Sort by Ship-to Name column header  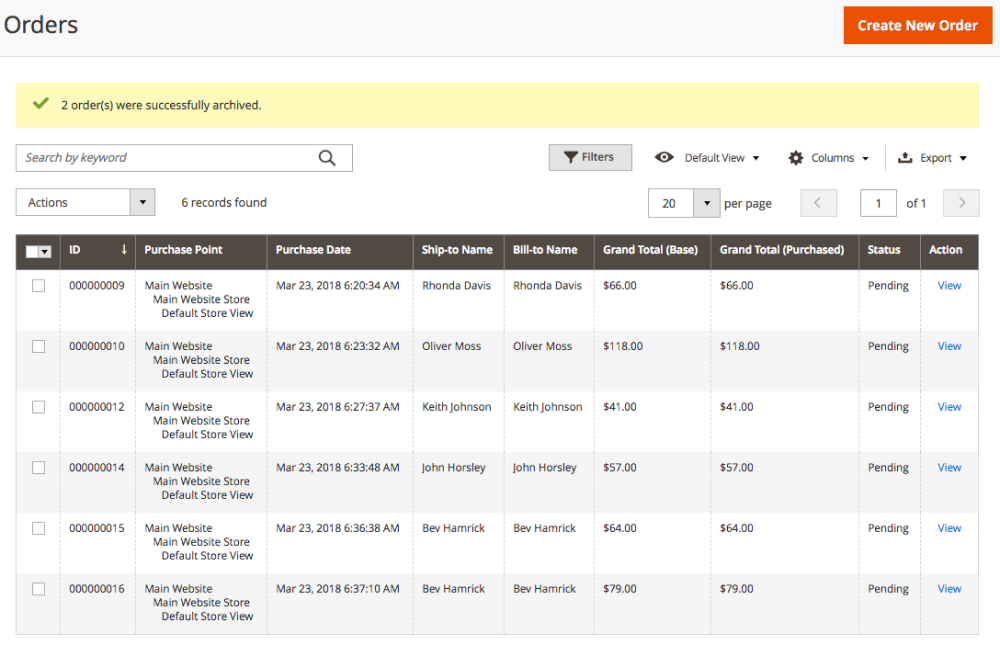tap(457, 249)
